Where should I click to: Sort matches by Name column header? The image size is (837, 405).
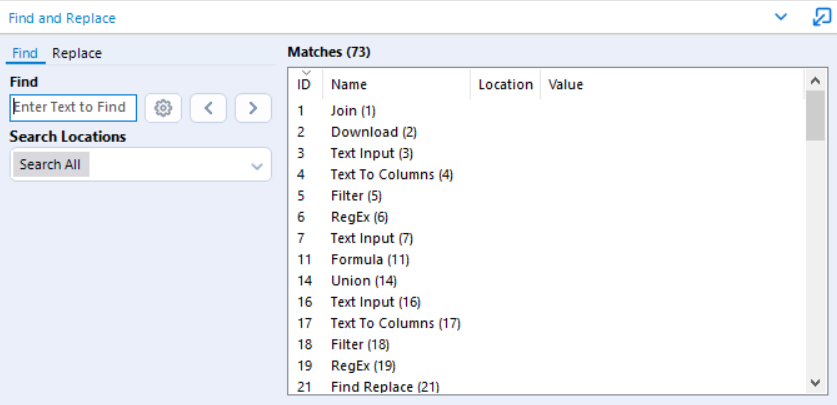point(349,85)
